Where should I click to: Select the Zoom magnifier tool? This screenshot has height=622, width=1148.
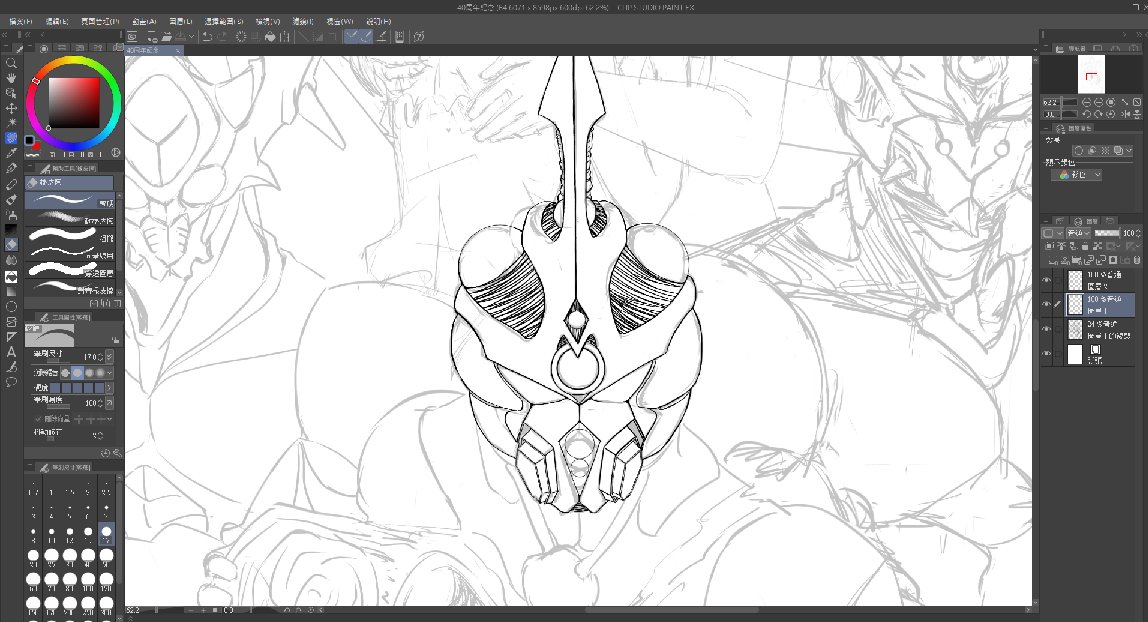pyautogui.click(x=11, y=64)
